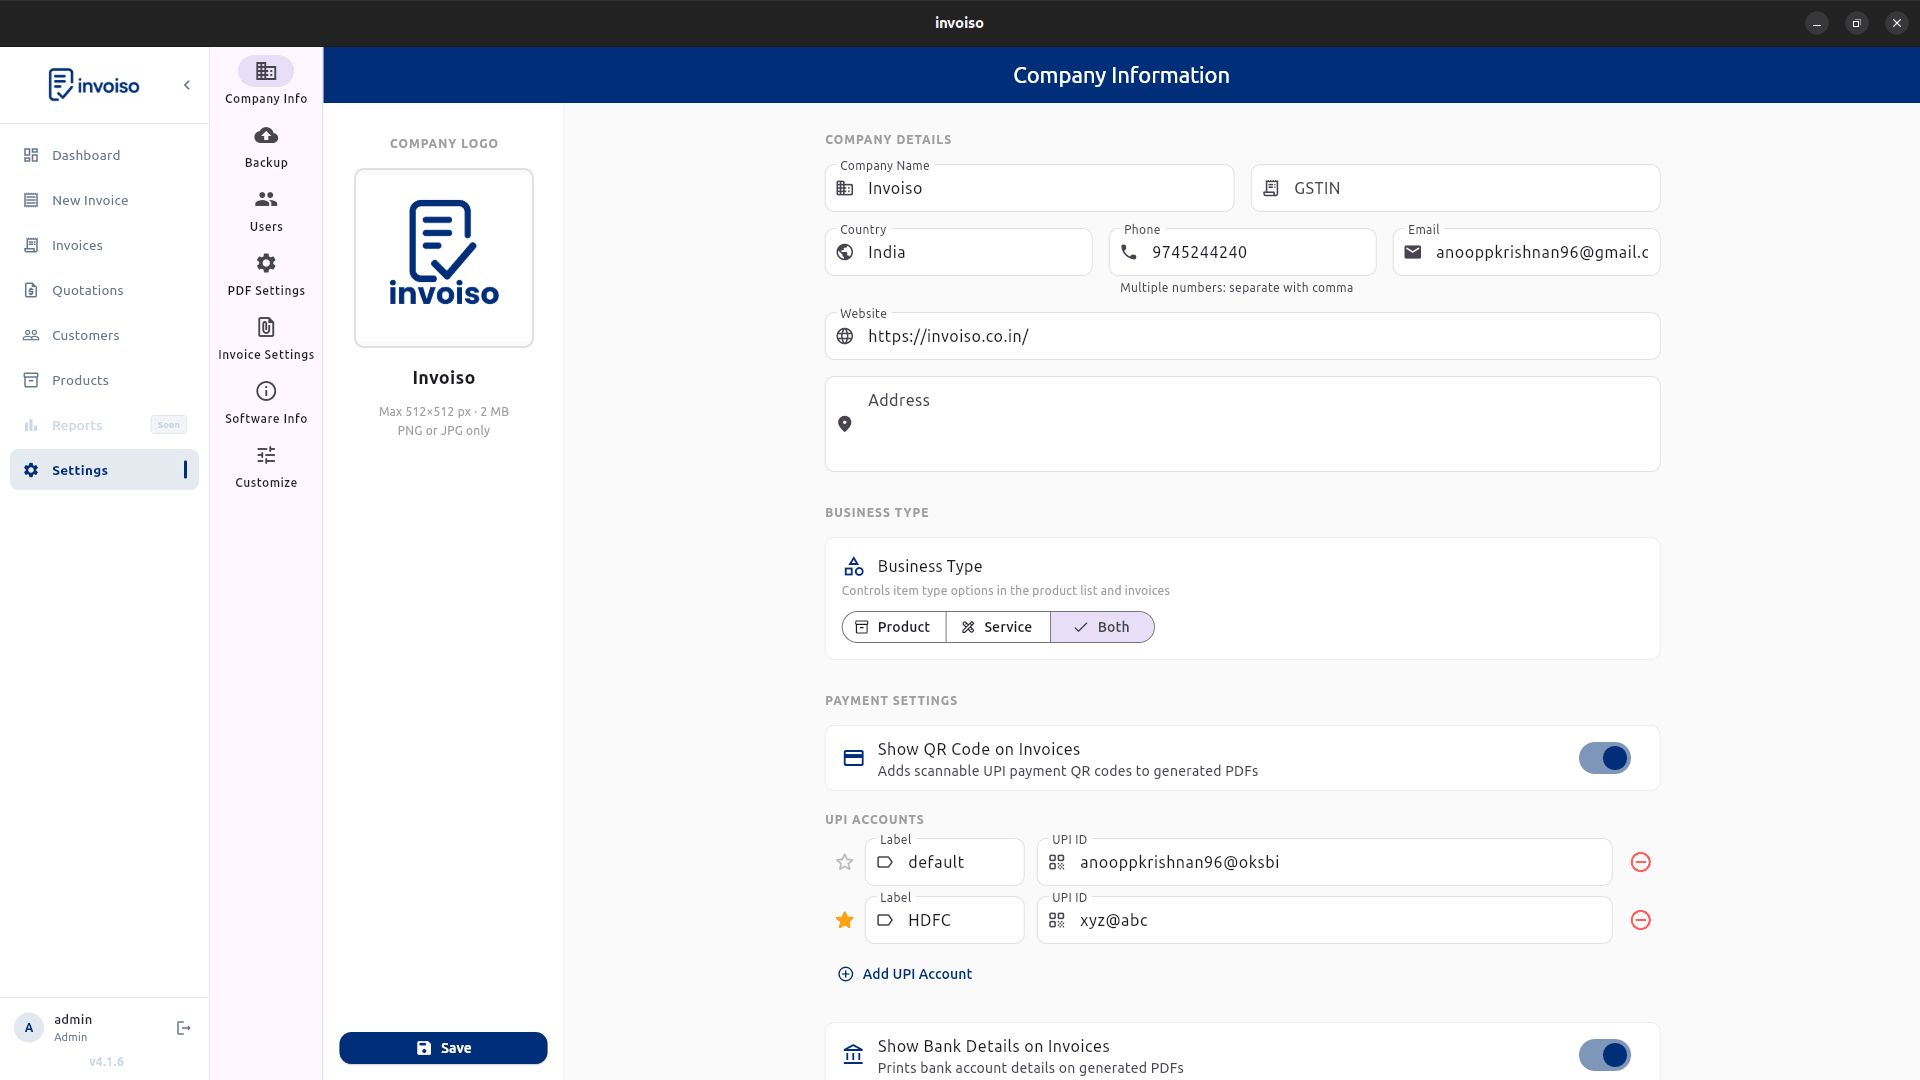Click the admin avatar

[29, 1028]
